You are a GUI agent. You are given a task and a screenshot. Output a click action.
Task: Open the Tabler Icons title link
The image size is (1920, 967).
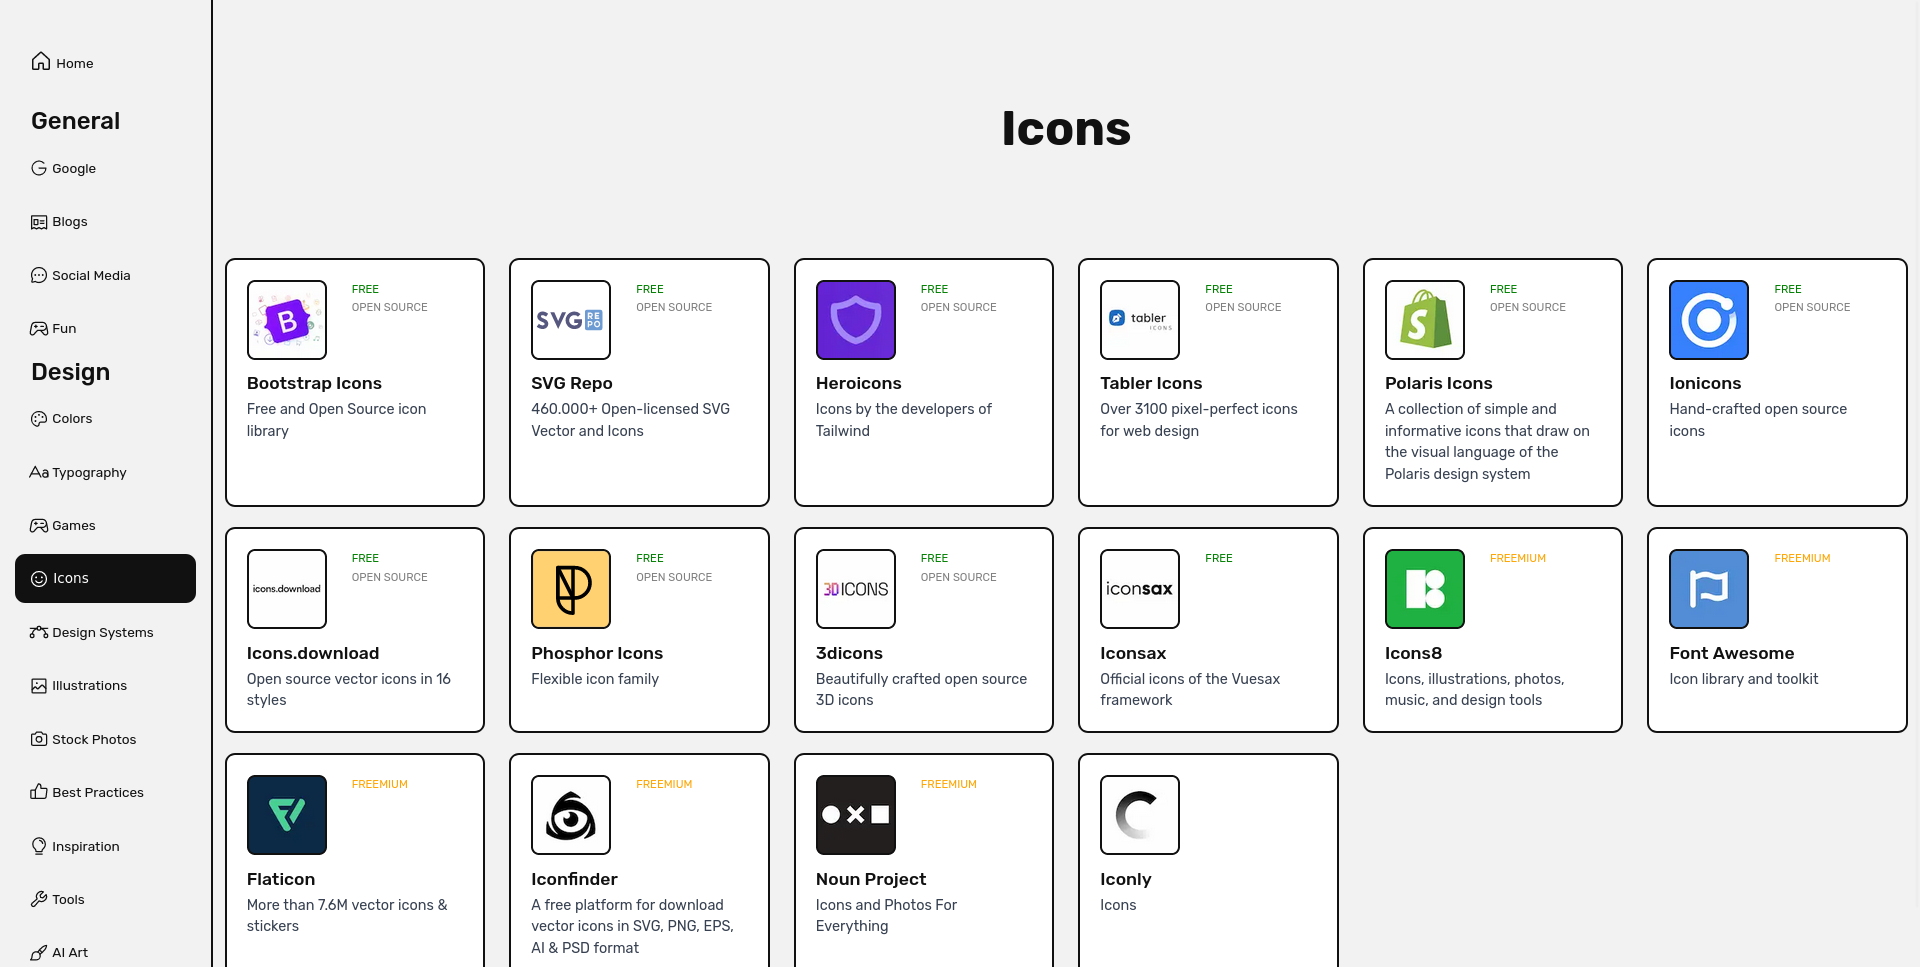pos(1151,383)
